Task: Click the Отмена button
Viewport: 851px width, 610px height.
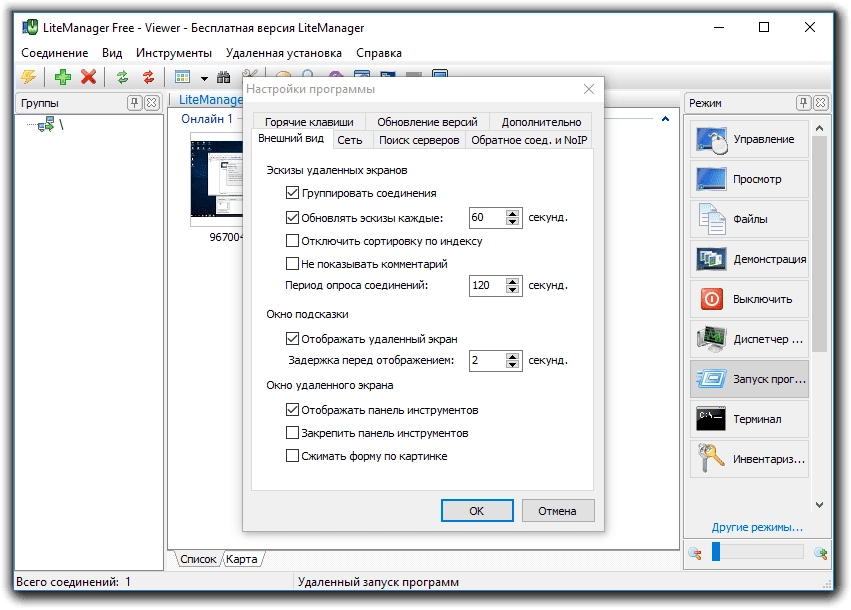Action: point(557,511)
